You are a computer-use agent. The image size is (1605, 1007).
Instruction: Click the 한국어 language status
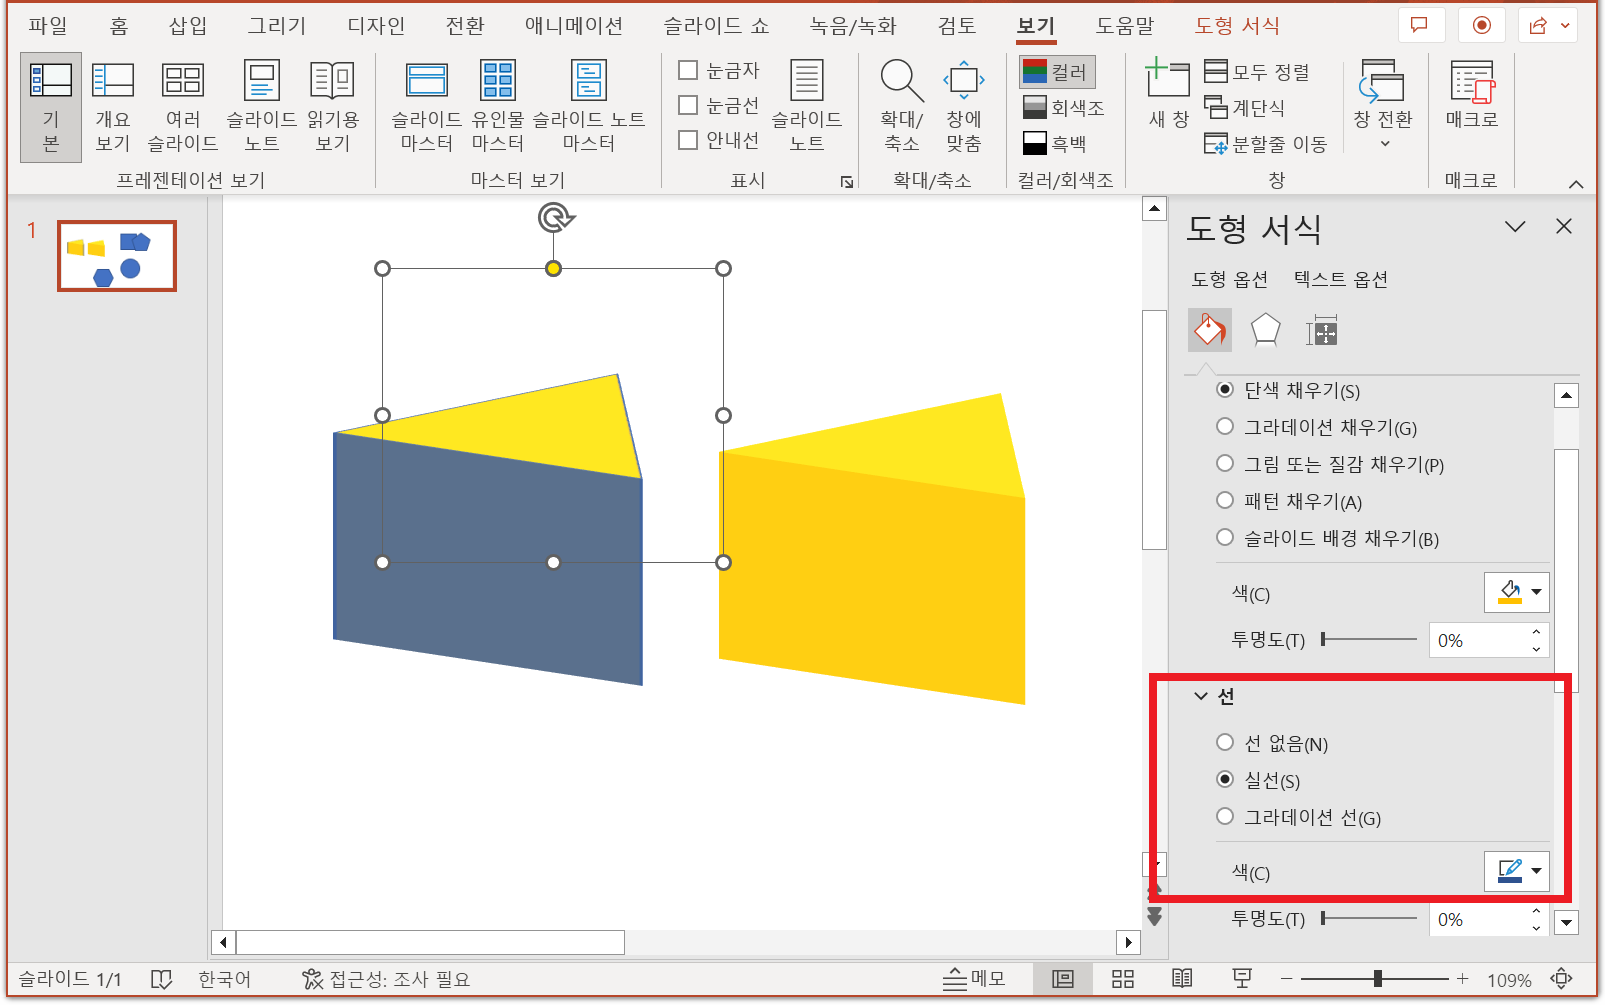pos(225,979)
